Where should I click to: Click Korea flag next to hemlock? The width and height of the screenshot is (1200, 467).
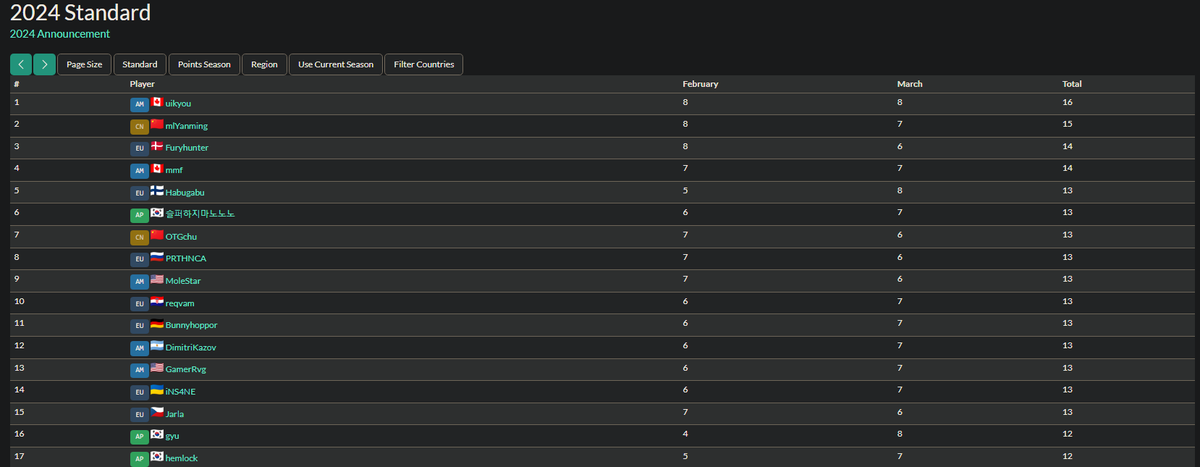[157, 457]
